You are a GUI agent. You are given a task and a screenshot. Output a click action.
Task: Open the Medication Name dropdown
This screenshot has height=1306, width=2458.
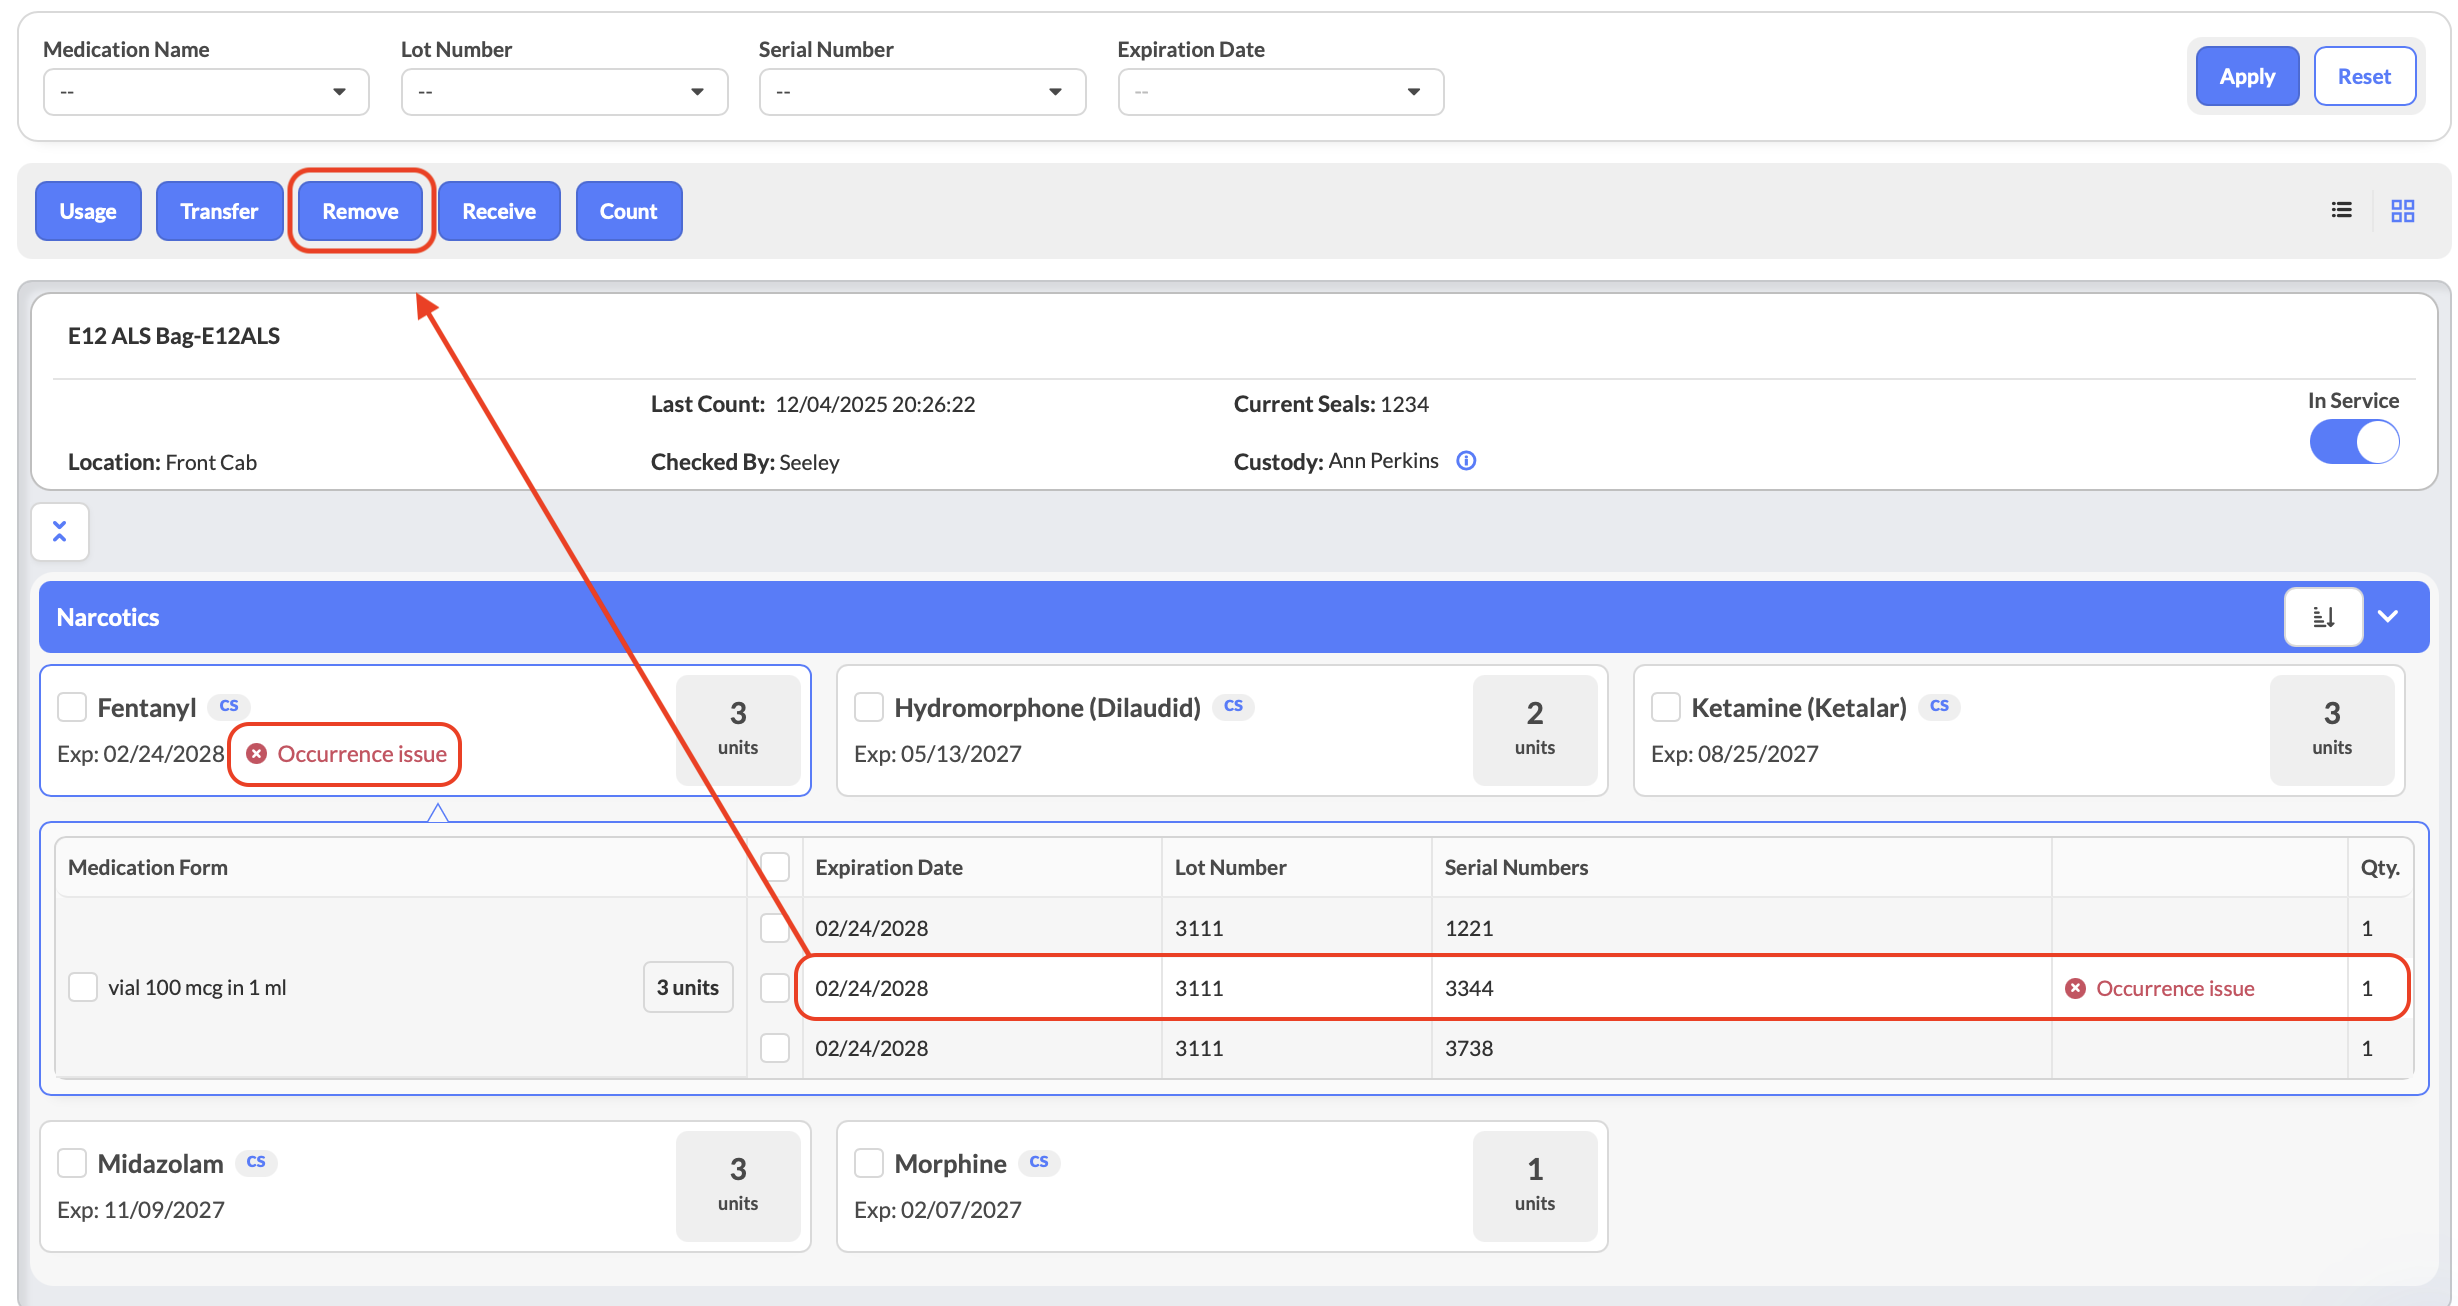206,92
